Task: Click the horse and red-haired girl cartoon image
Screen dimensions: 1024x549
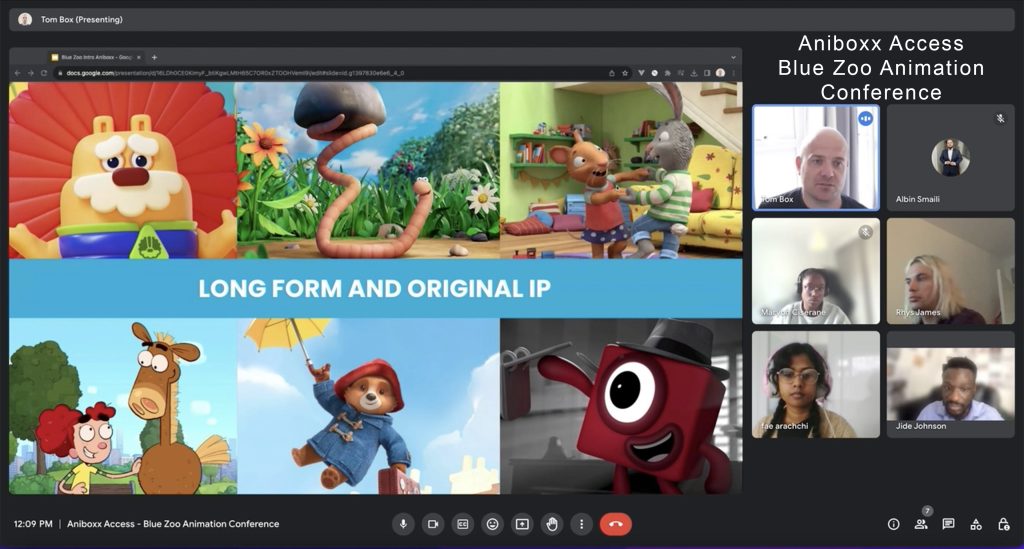Action: (123, 406)
